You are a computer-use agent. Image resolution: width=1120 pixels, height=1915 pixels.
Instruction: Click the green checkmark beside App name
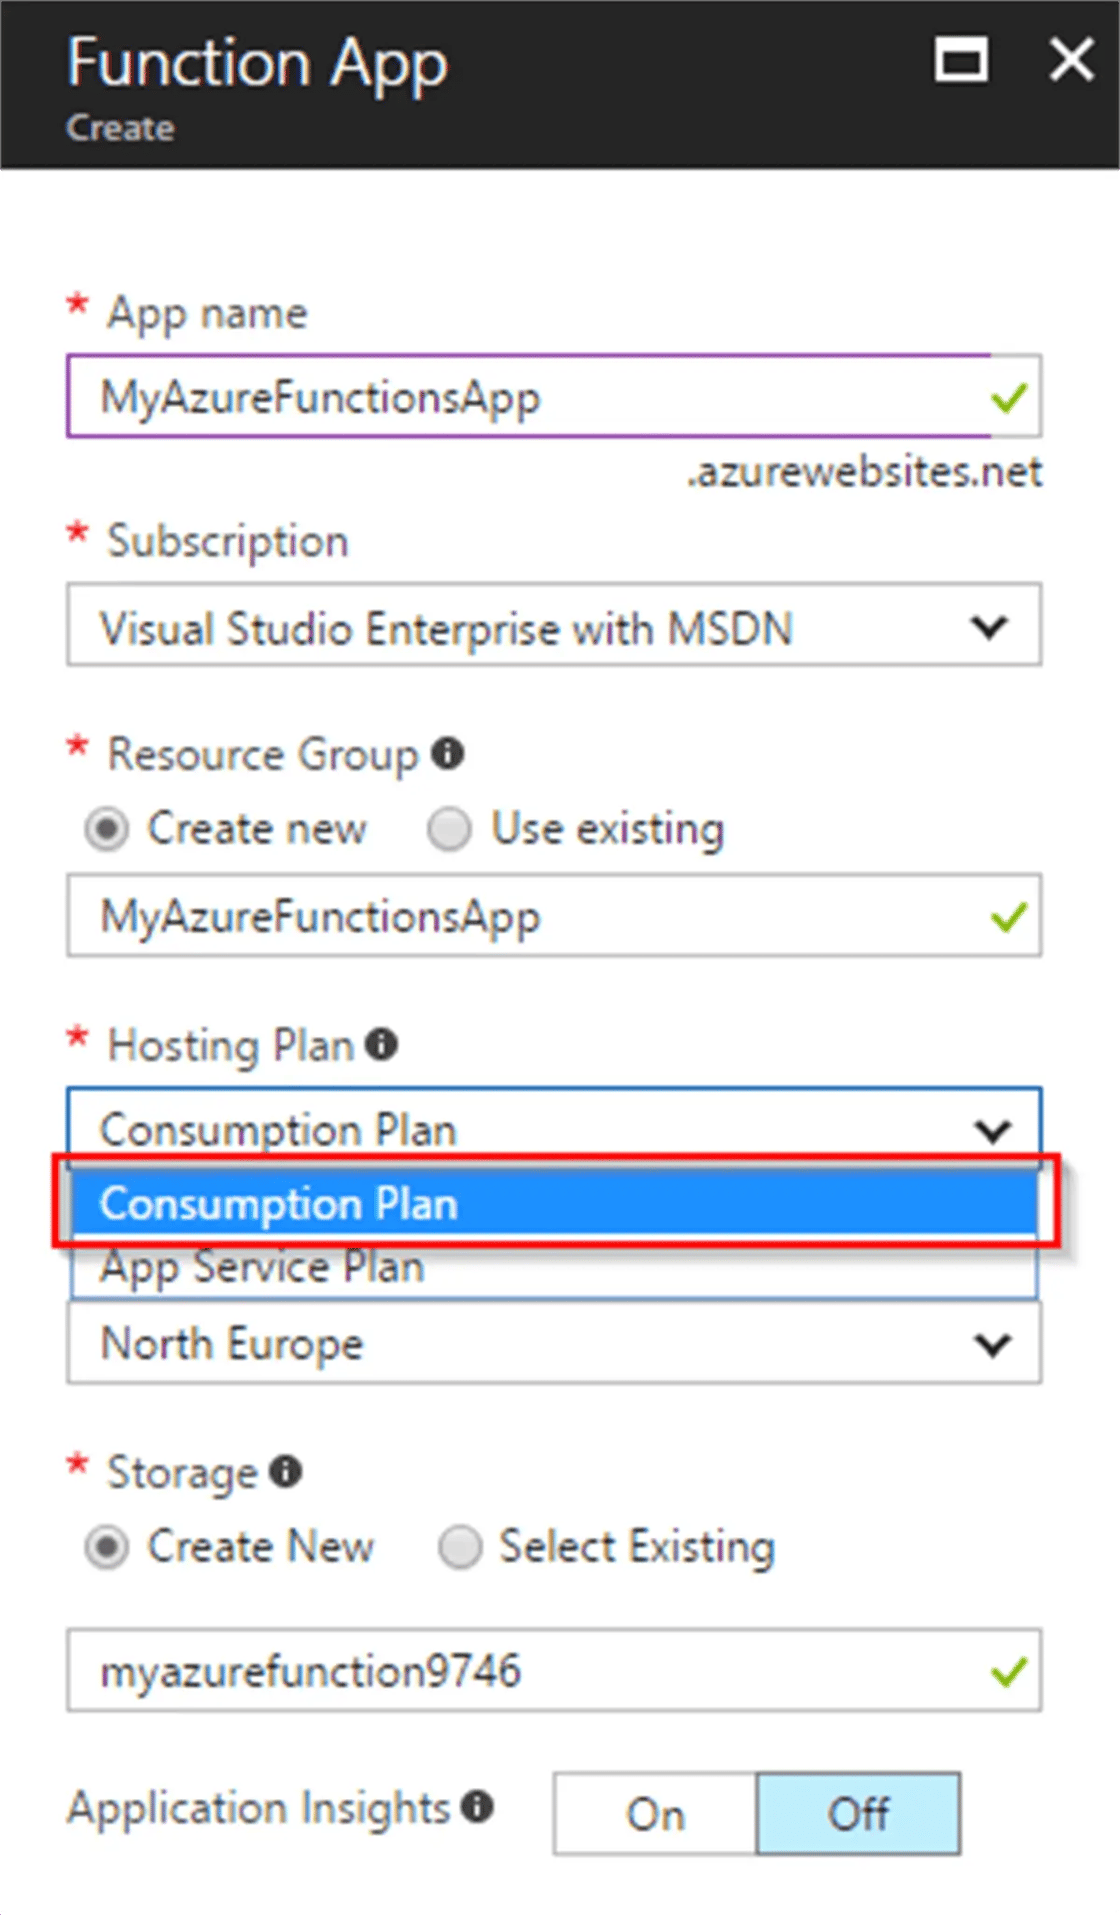[x=1009, y=397]
